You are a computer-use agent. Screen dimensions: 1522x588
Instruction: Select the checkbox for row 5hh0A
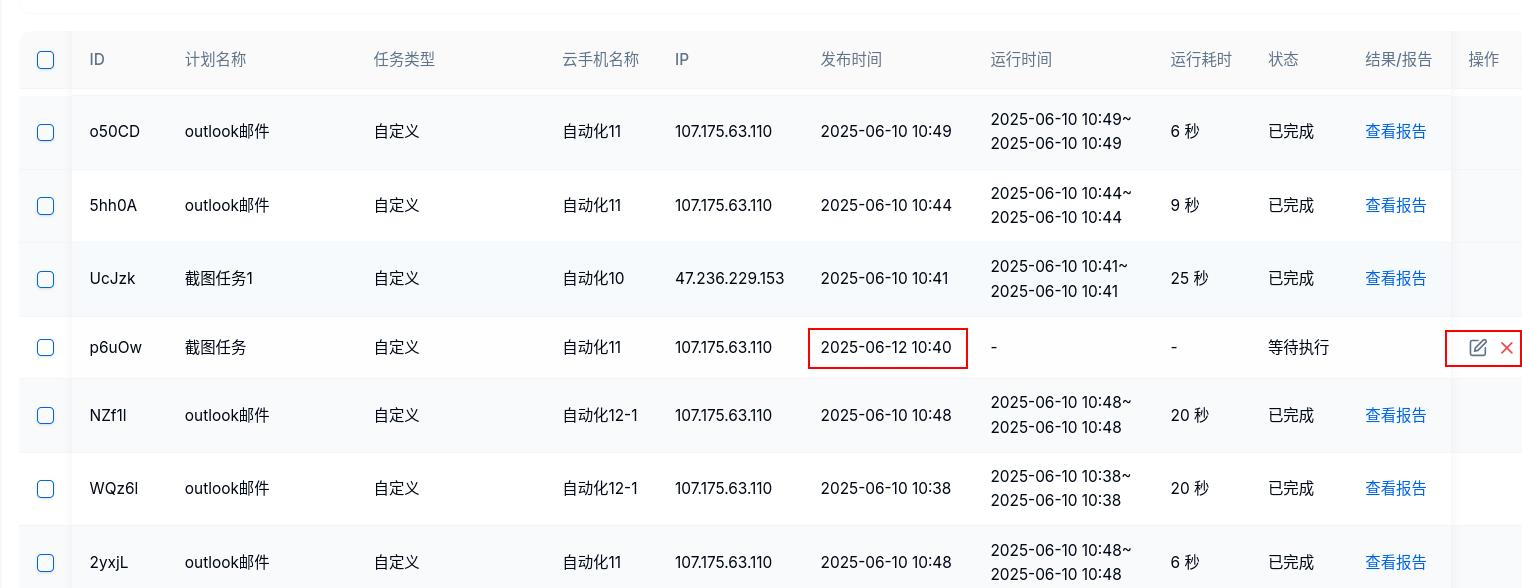coord(46,206)
